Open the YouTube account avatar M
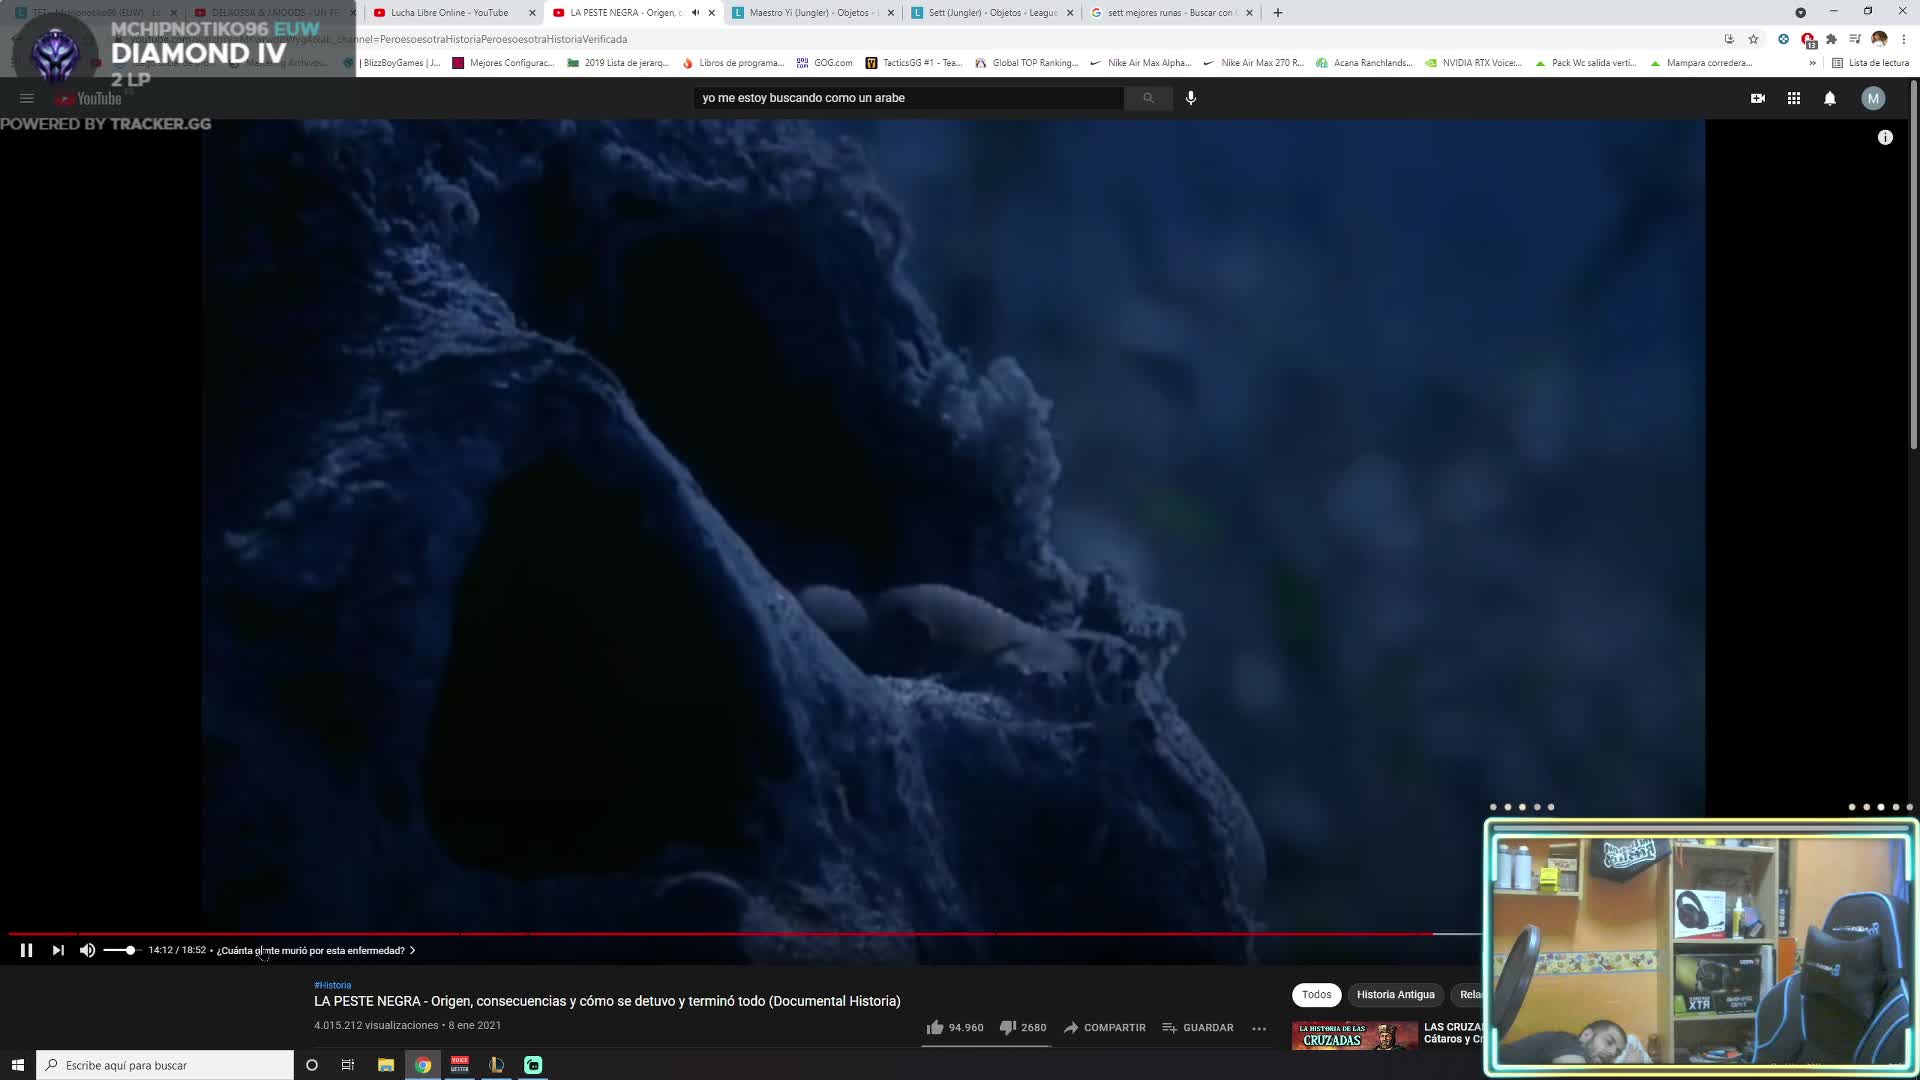Viewport: 1920px width, 1080px height. pyautogui.click(x=1873, y=98)
